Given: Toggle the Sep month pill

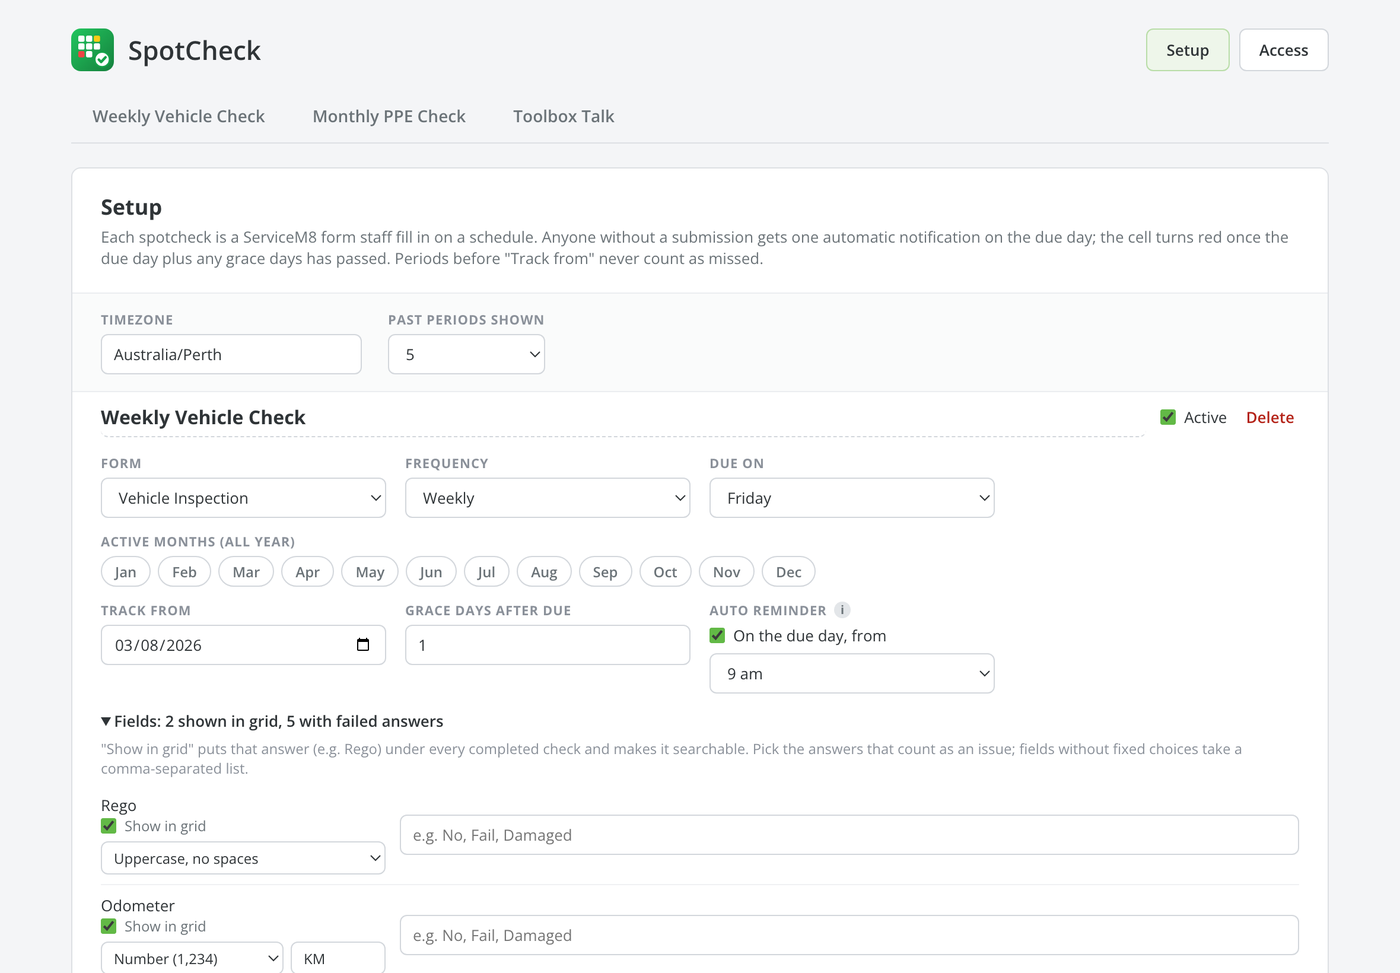Looking at the screenshot, I should [605, 572].
